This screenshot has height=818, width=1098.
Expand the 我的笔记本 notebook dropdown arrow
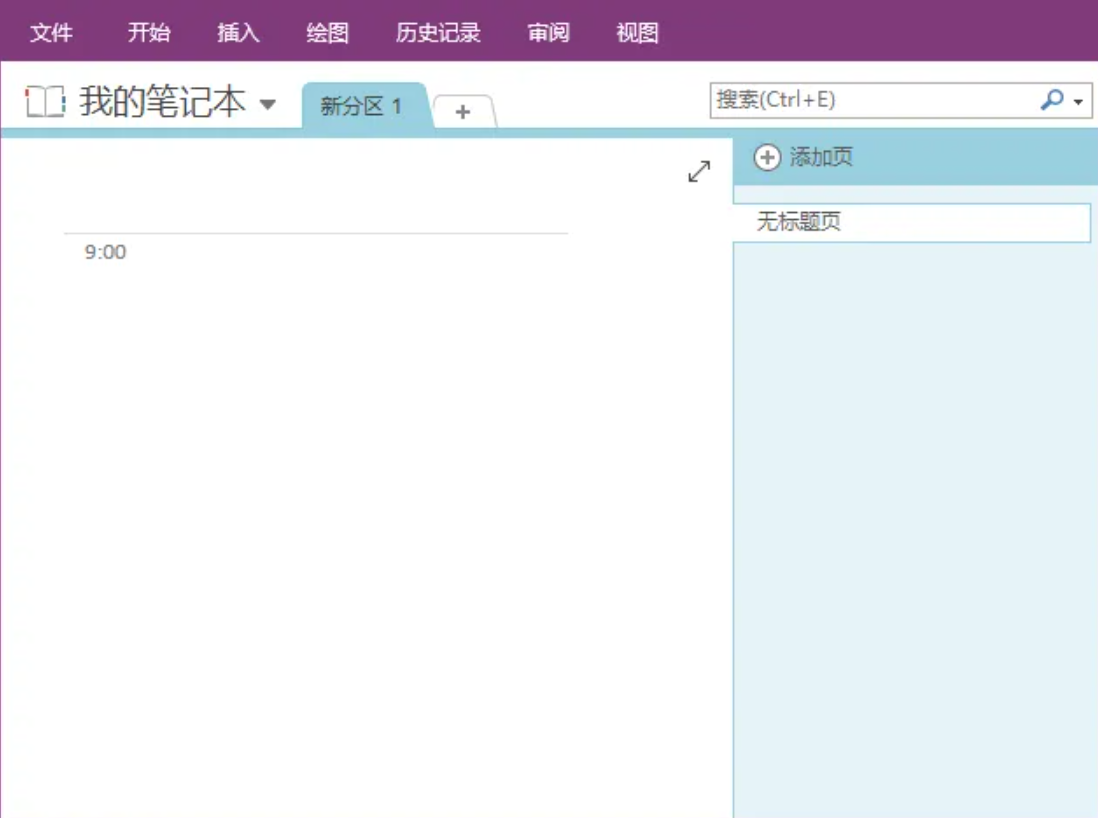point(267,105)
